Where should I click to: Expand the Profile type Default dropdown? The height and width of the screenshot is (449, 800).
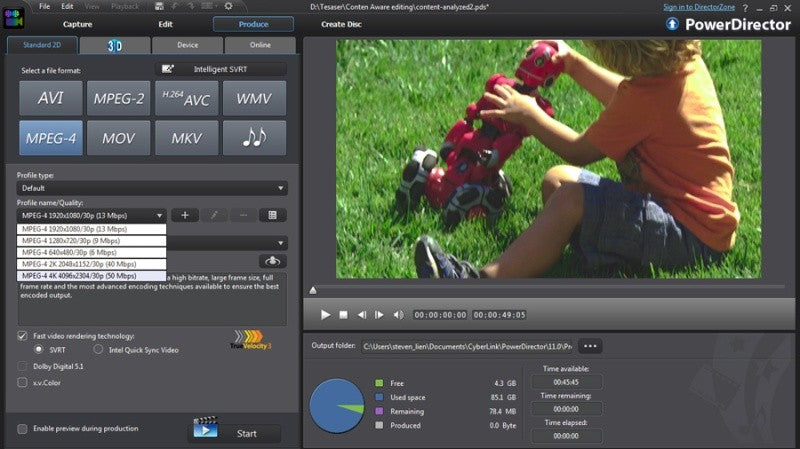[152, 188]
